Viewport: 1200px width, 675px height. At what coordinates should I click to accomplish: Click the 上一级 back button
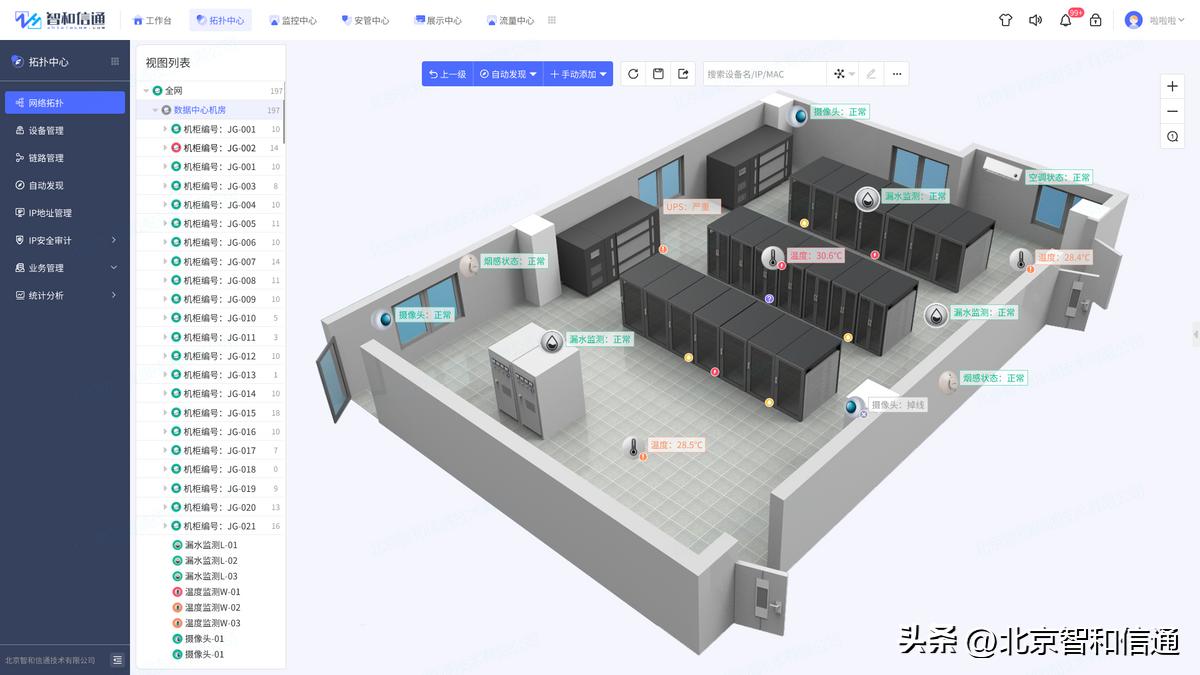pyautogui.click(x=448, y=73)
